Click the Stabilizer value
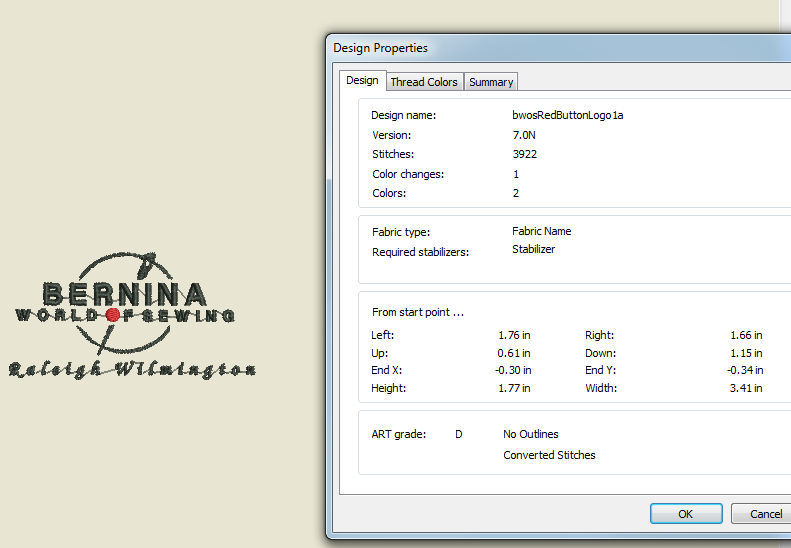 (533, 249)
